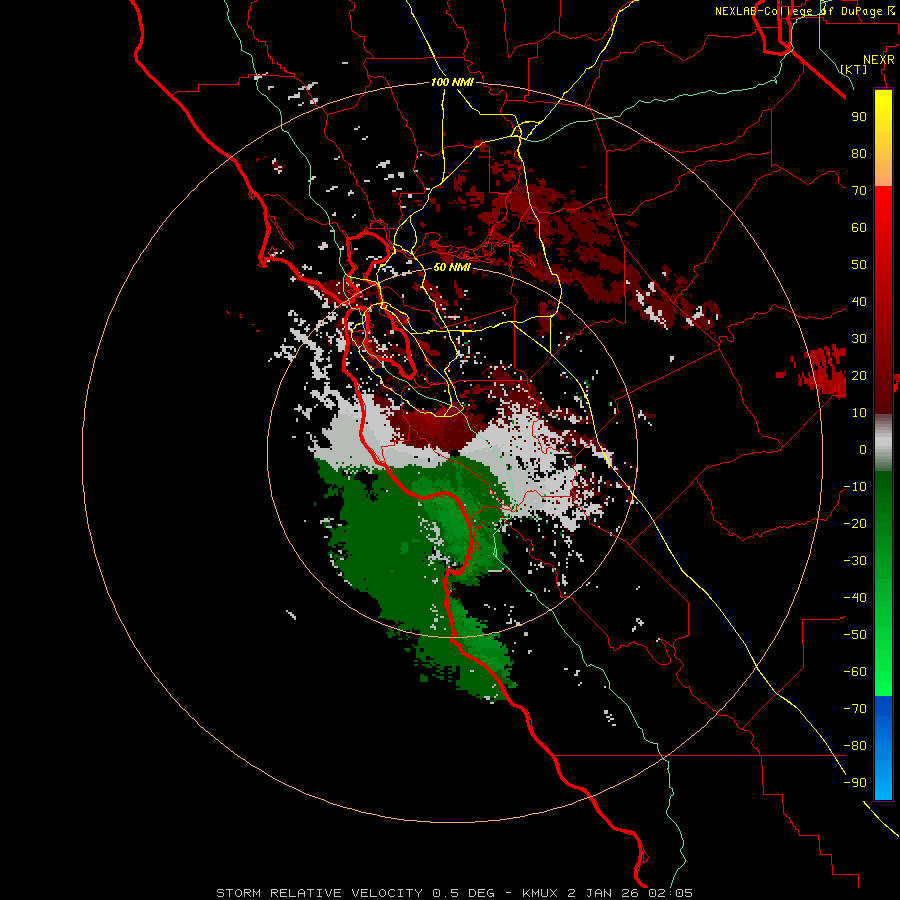
Task: Click the NEXR text at top right
Action: [x=879, y=60]
